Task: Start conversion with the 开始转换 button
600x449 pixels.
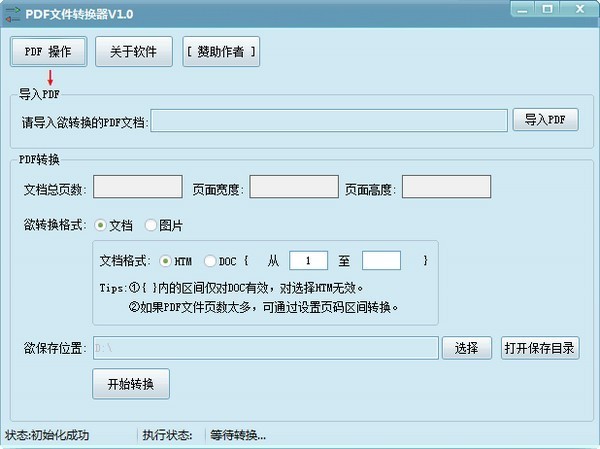Action: click(x=131, y=383)
